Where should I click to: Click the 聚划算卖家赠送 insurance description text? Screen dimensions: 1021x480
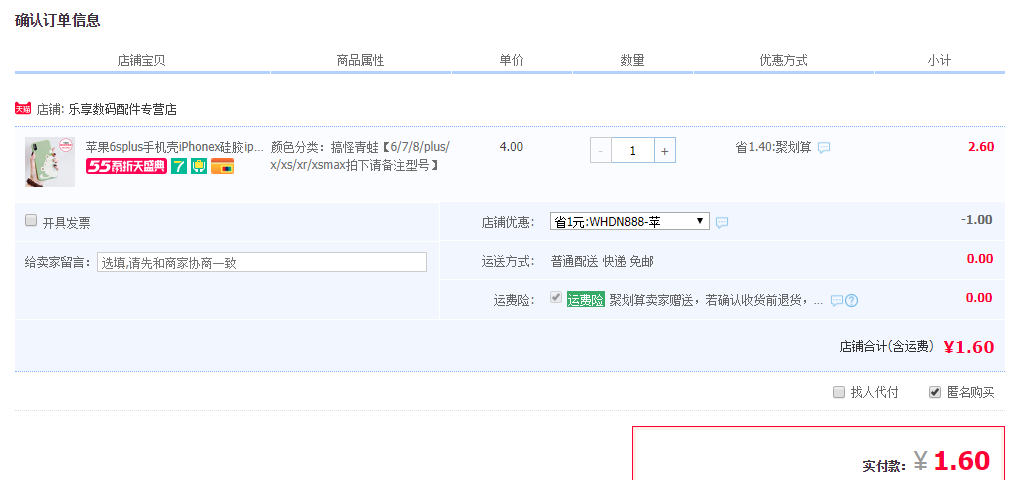(716, 300)
